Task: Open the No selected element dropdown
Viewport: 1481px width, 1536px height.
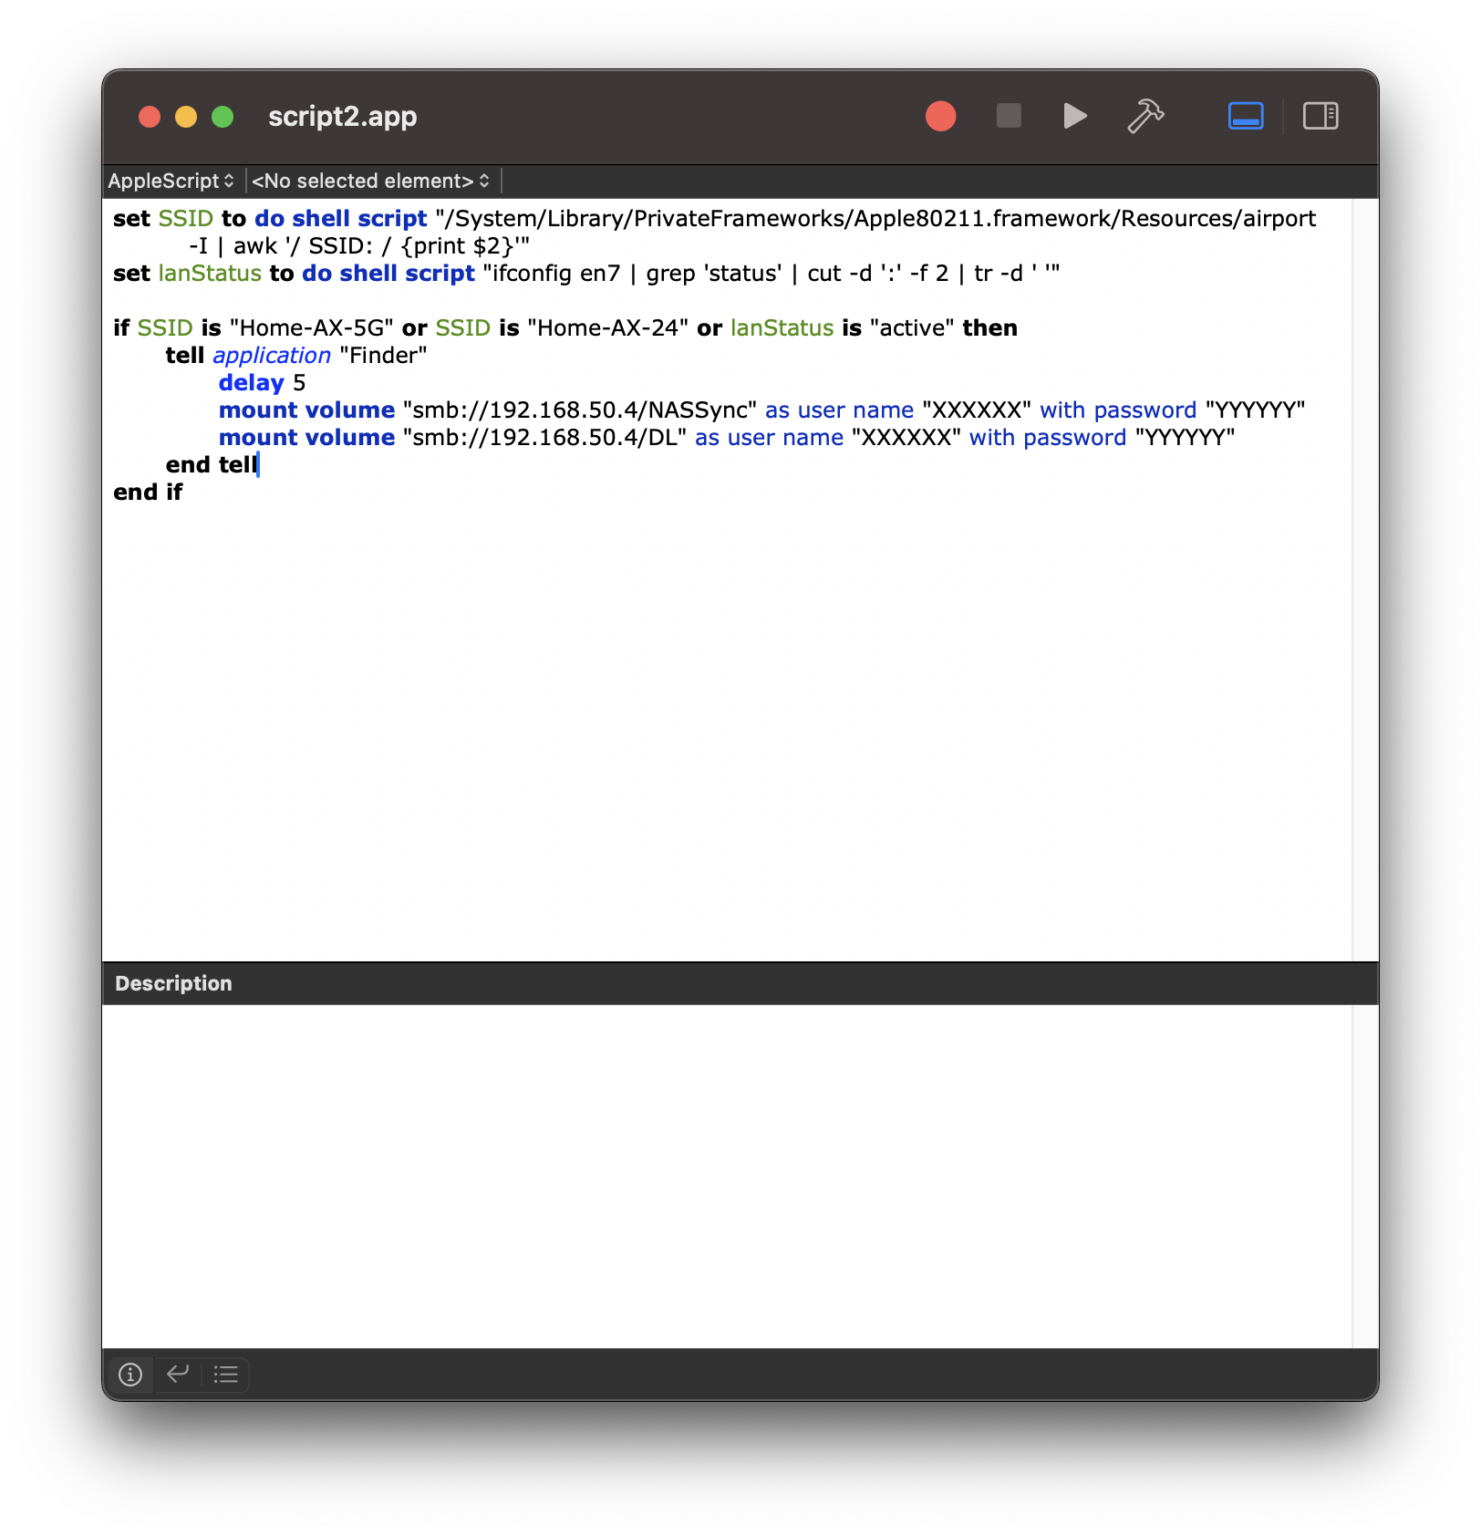Action: [371, 181]
